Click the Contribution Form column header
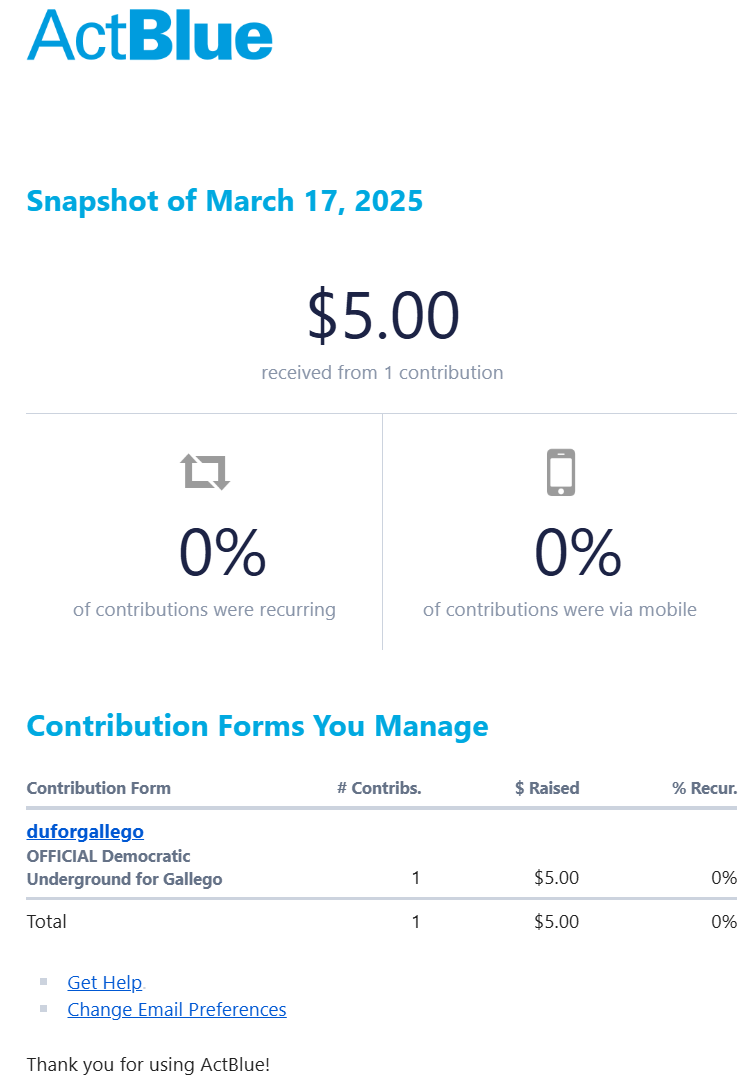The image size is (747, 1082). click(98, 788)
